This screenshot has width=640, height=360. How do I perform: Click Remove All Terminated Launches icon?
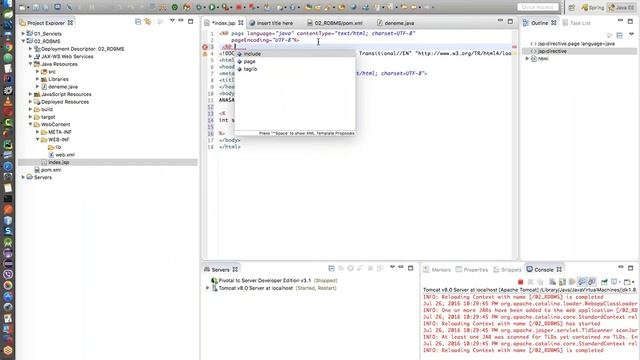[x=540, y=282]
